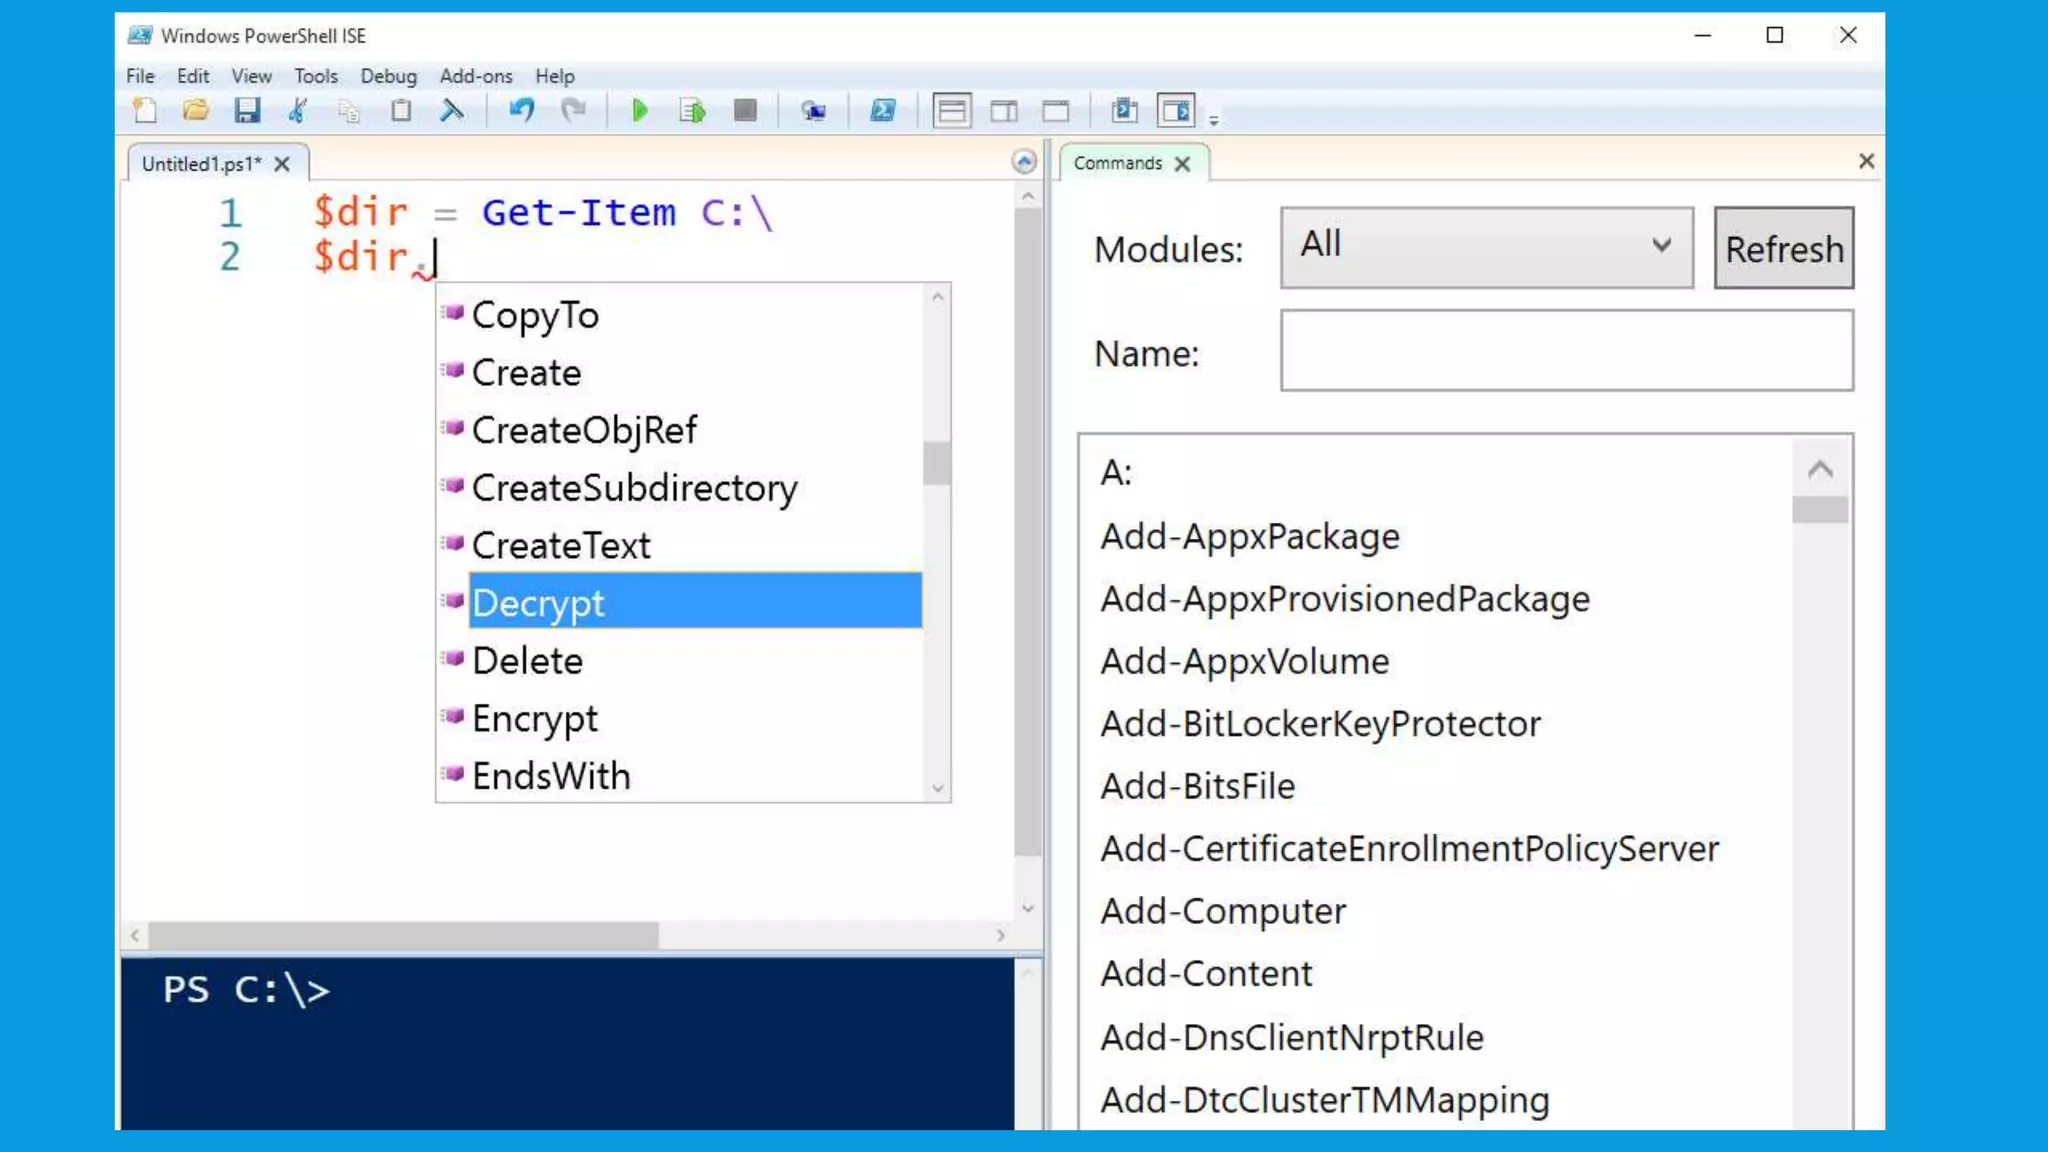Select Add-CertificateEnrollmentPolicyServer command
This screenshot has height=1152, width=2048.
(1409, 849)
